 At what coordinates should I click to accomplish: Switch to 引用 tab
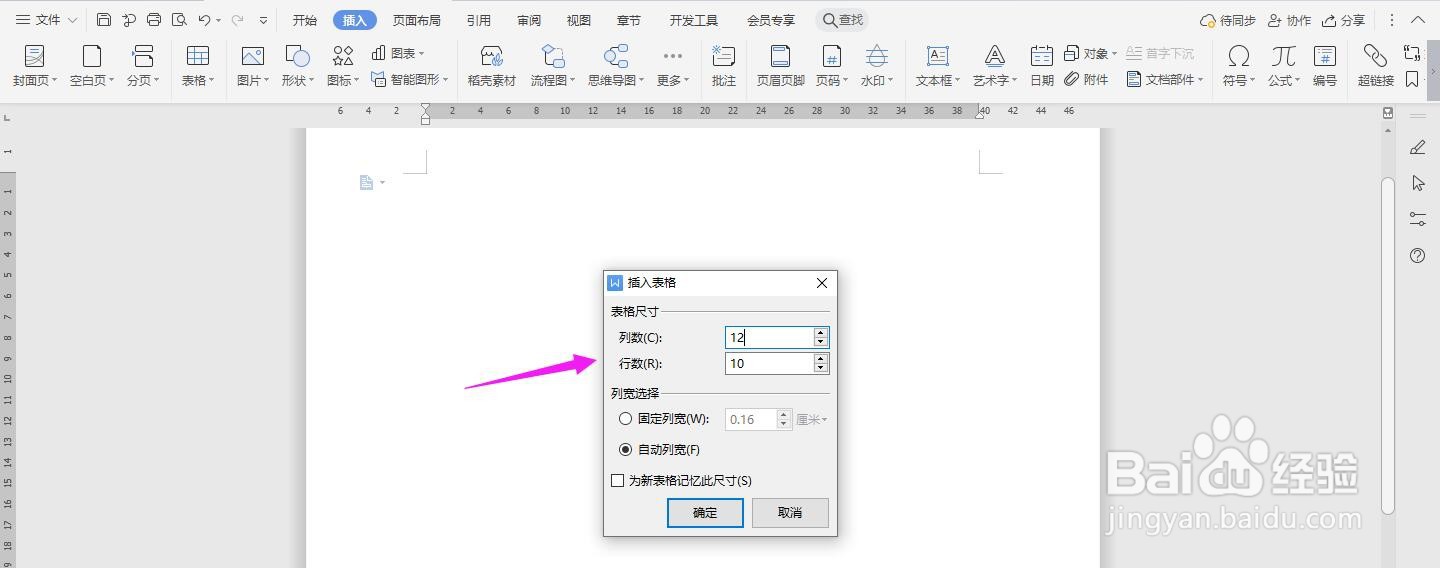coord(479,20)
